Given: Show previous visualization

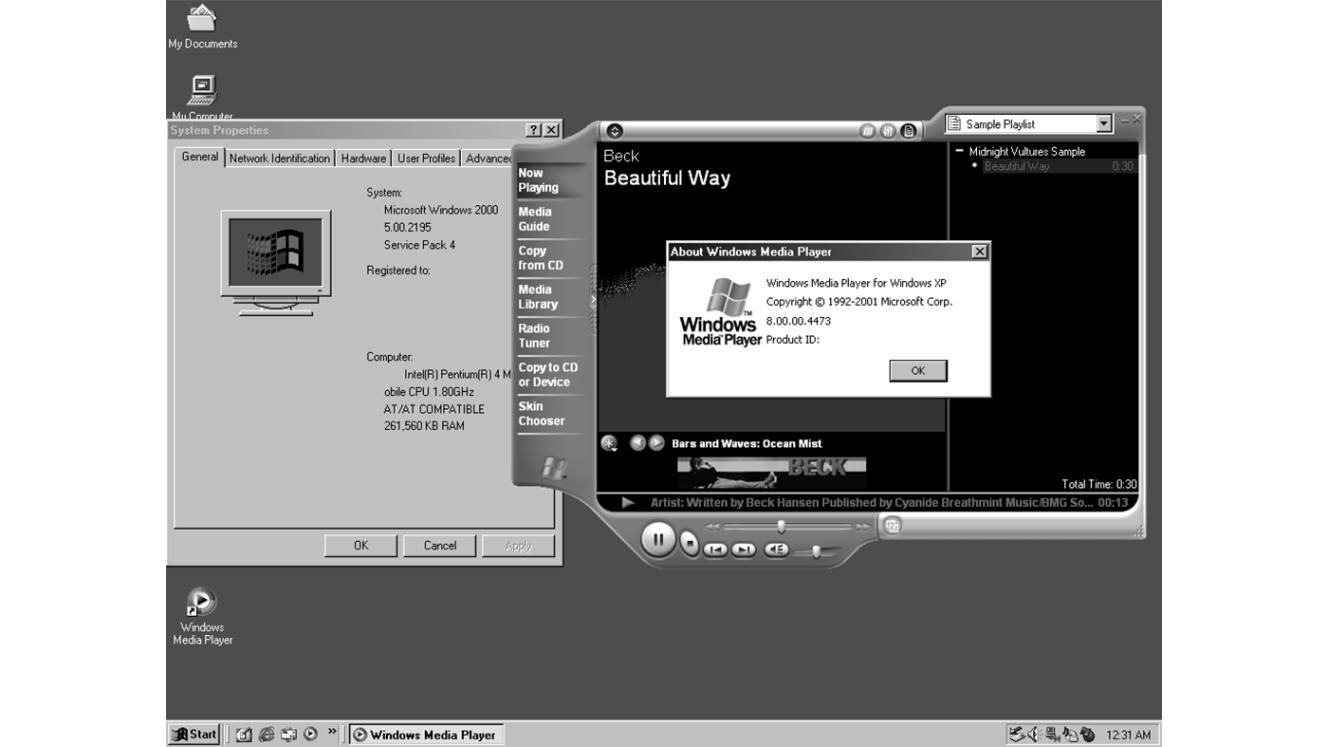Looking at the screenshot, I should pos(637,442).
